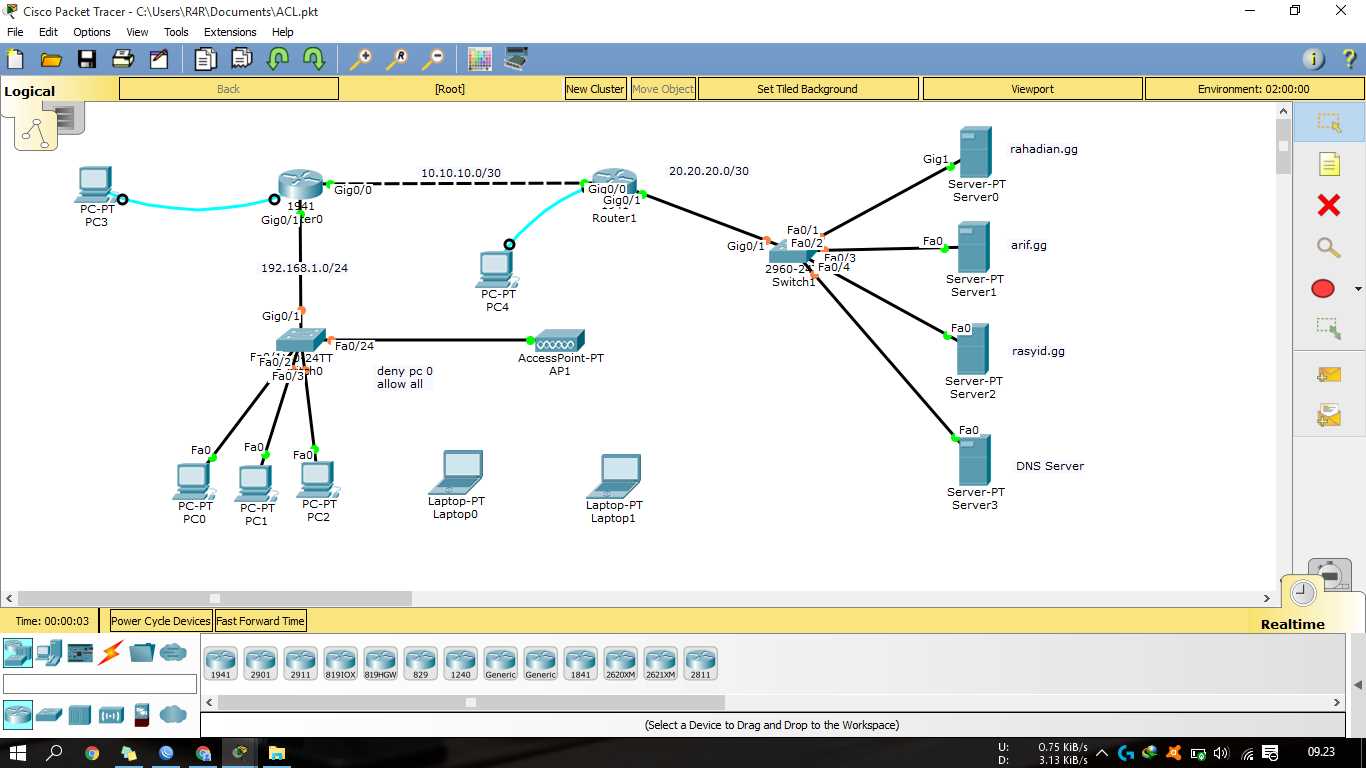Viewport: 1366px width, 768px height.
Task: Choose the WAN Emulation cloud subcategory icon
Action: pyautogui.click(x=173, y=714)
